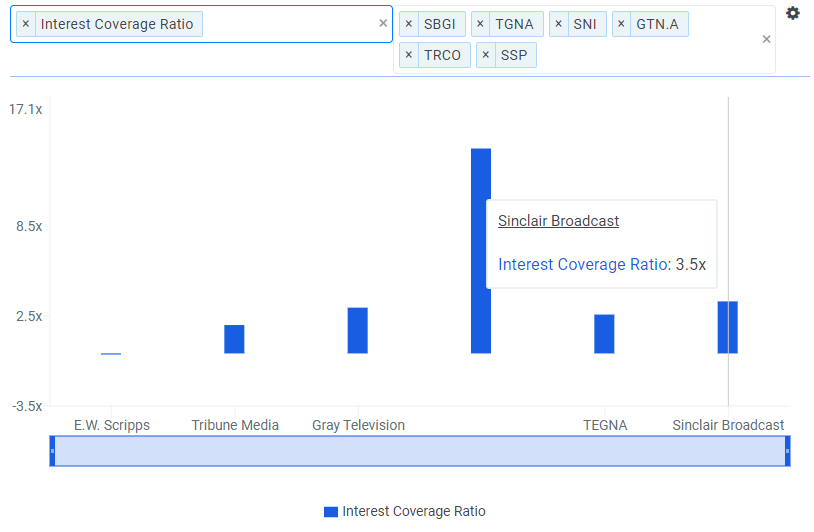Image resolution: width=814 pixels, height=532 pixels.
Task: Toggle Interest Coverage Ratio legend series
Action: 404,511
